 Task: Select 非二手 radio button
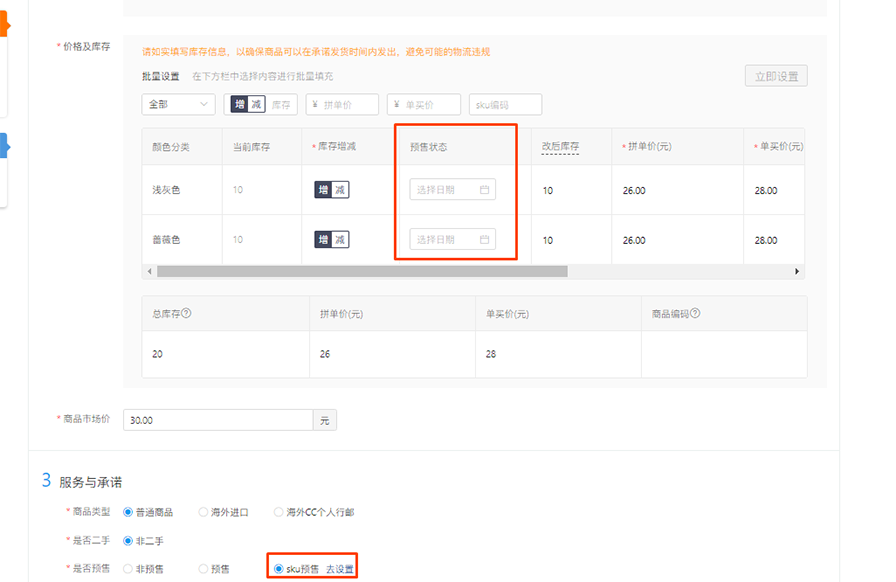(128, 541)
